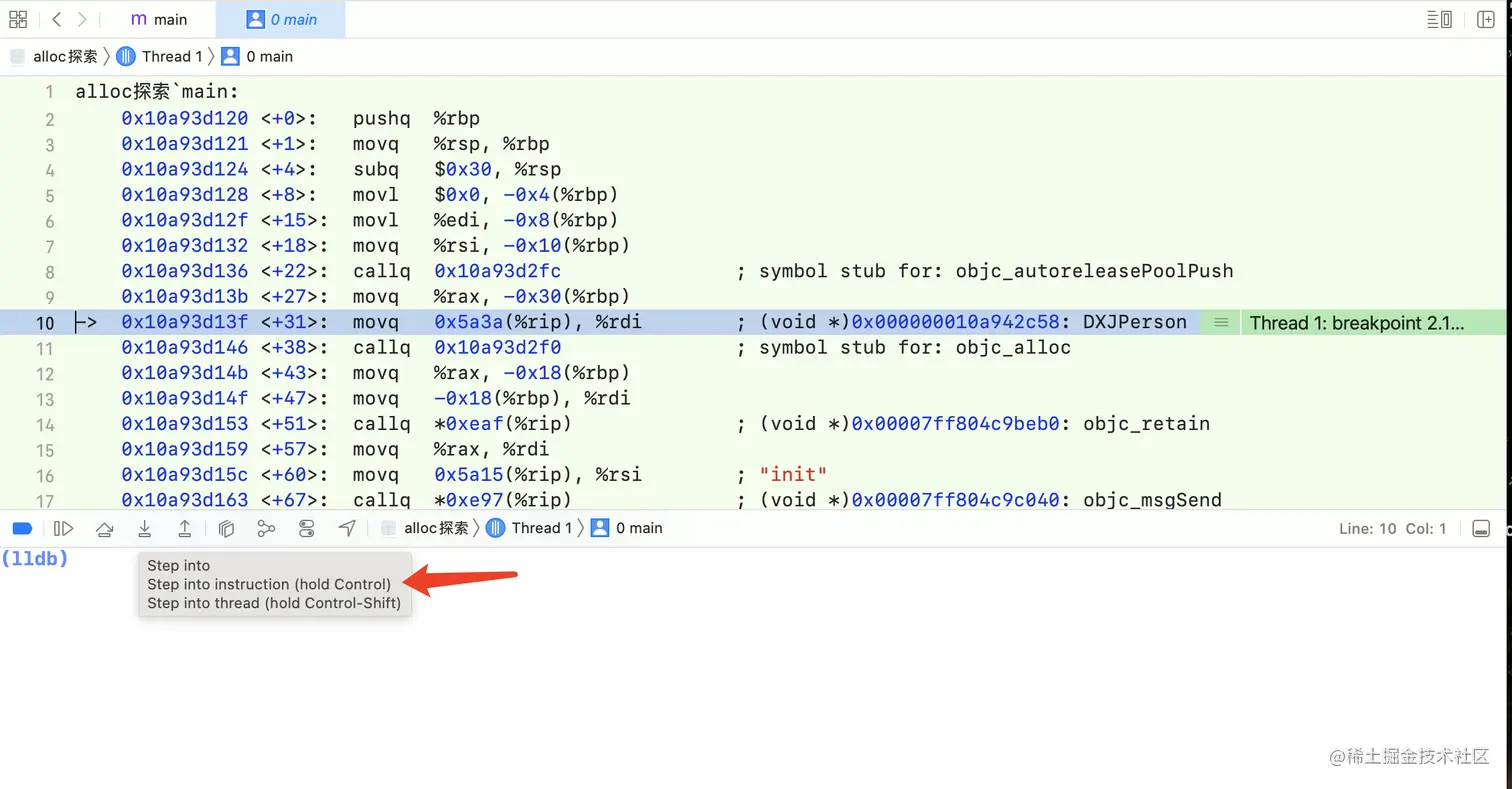This screenshot has height=789, width=1512.
Task: Click address 0x10a93d159 on line 15
Action: click(185, 449)
